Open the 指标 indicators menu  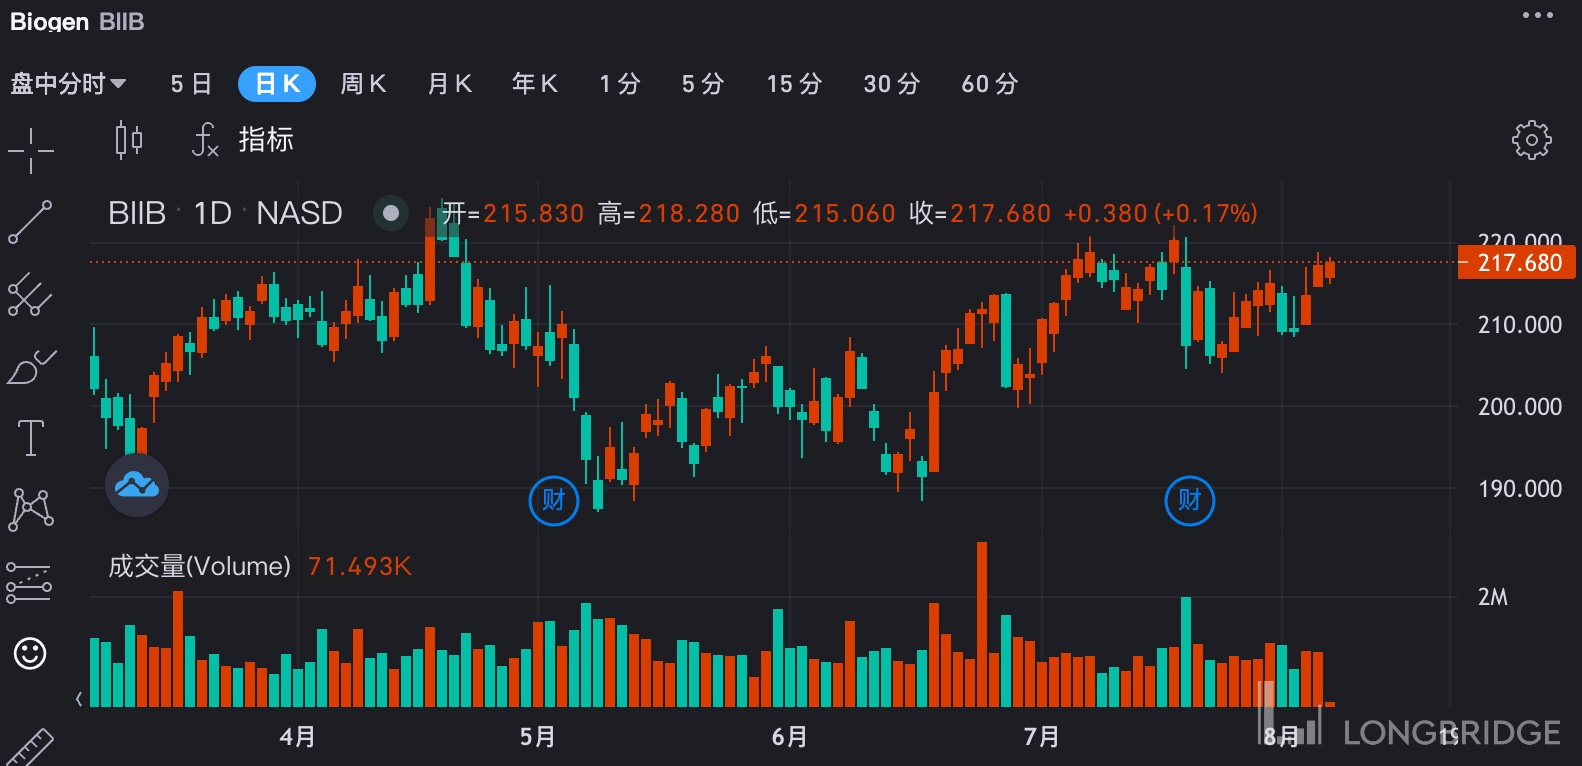(243, 140)
